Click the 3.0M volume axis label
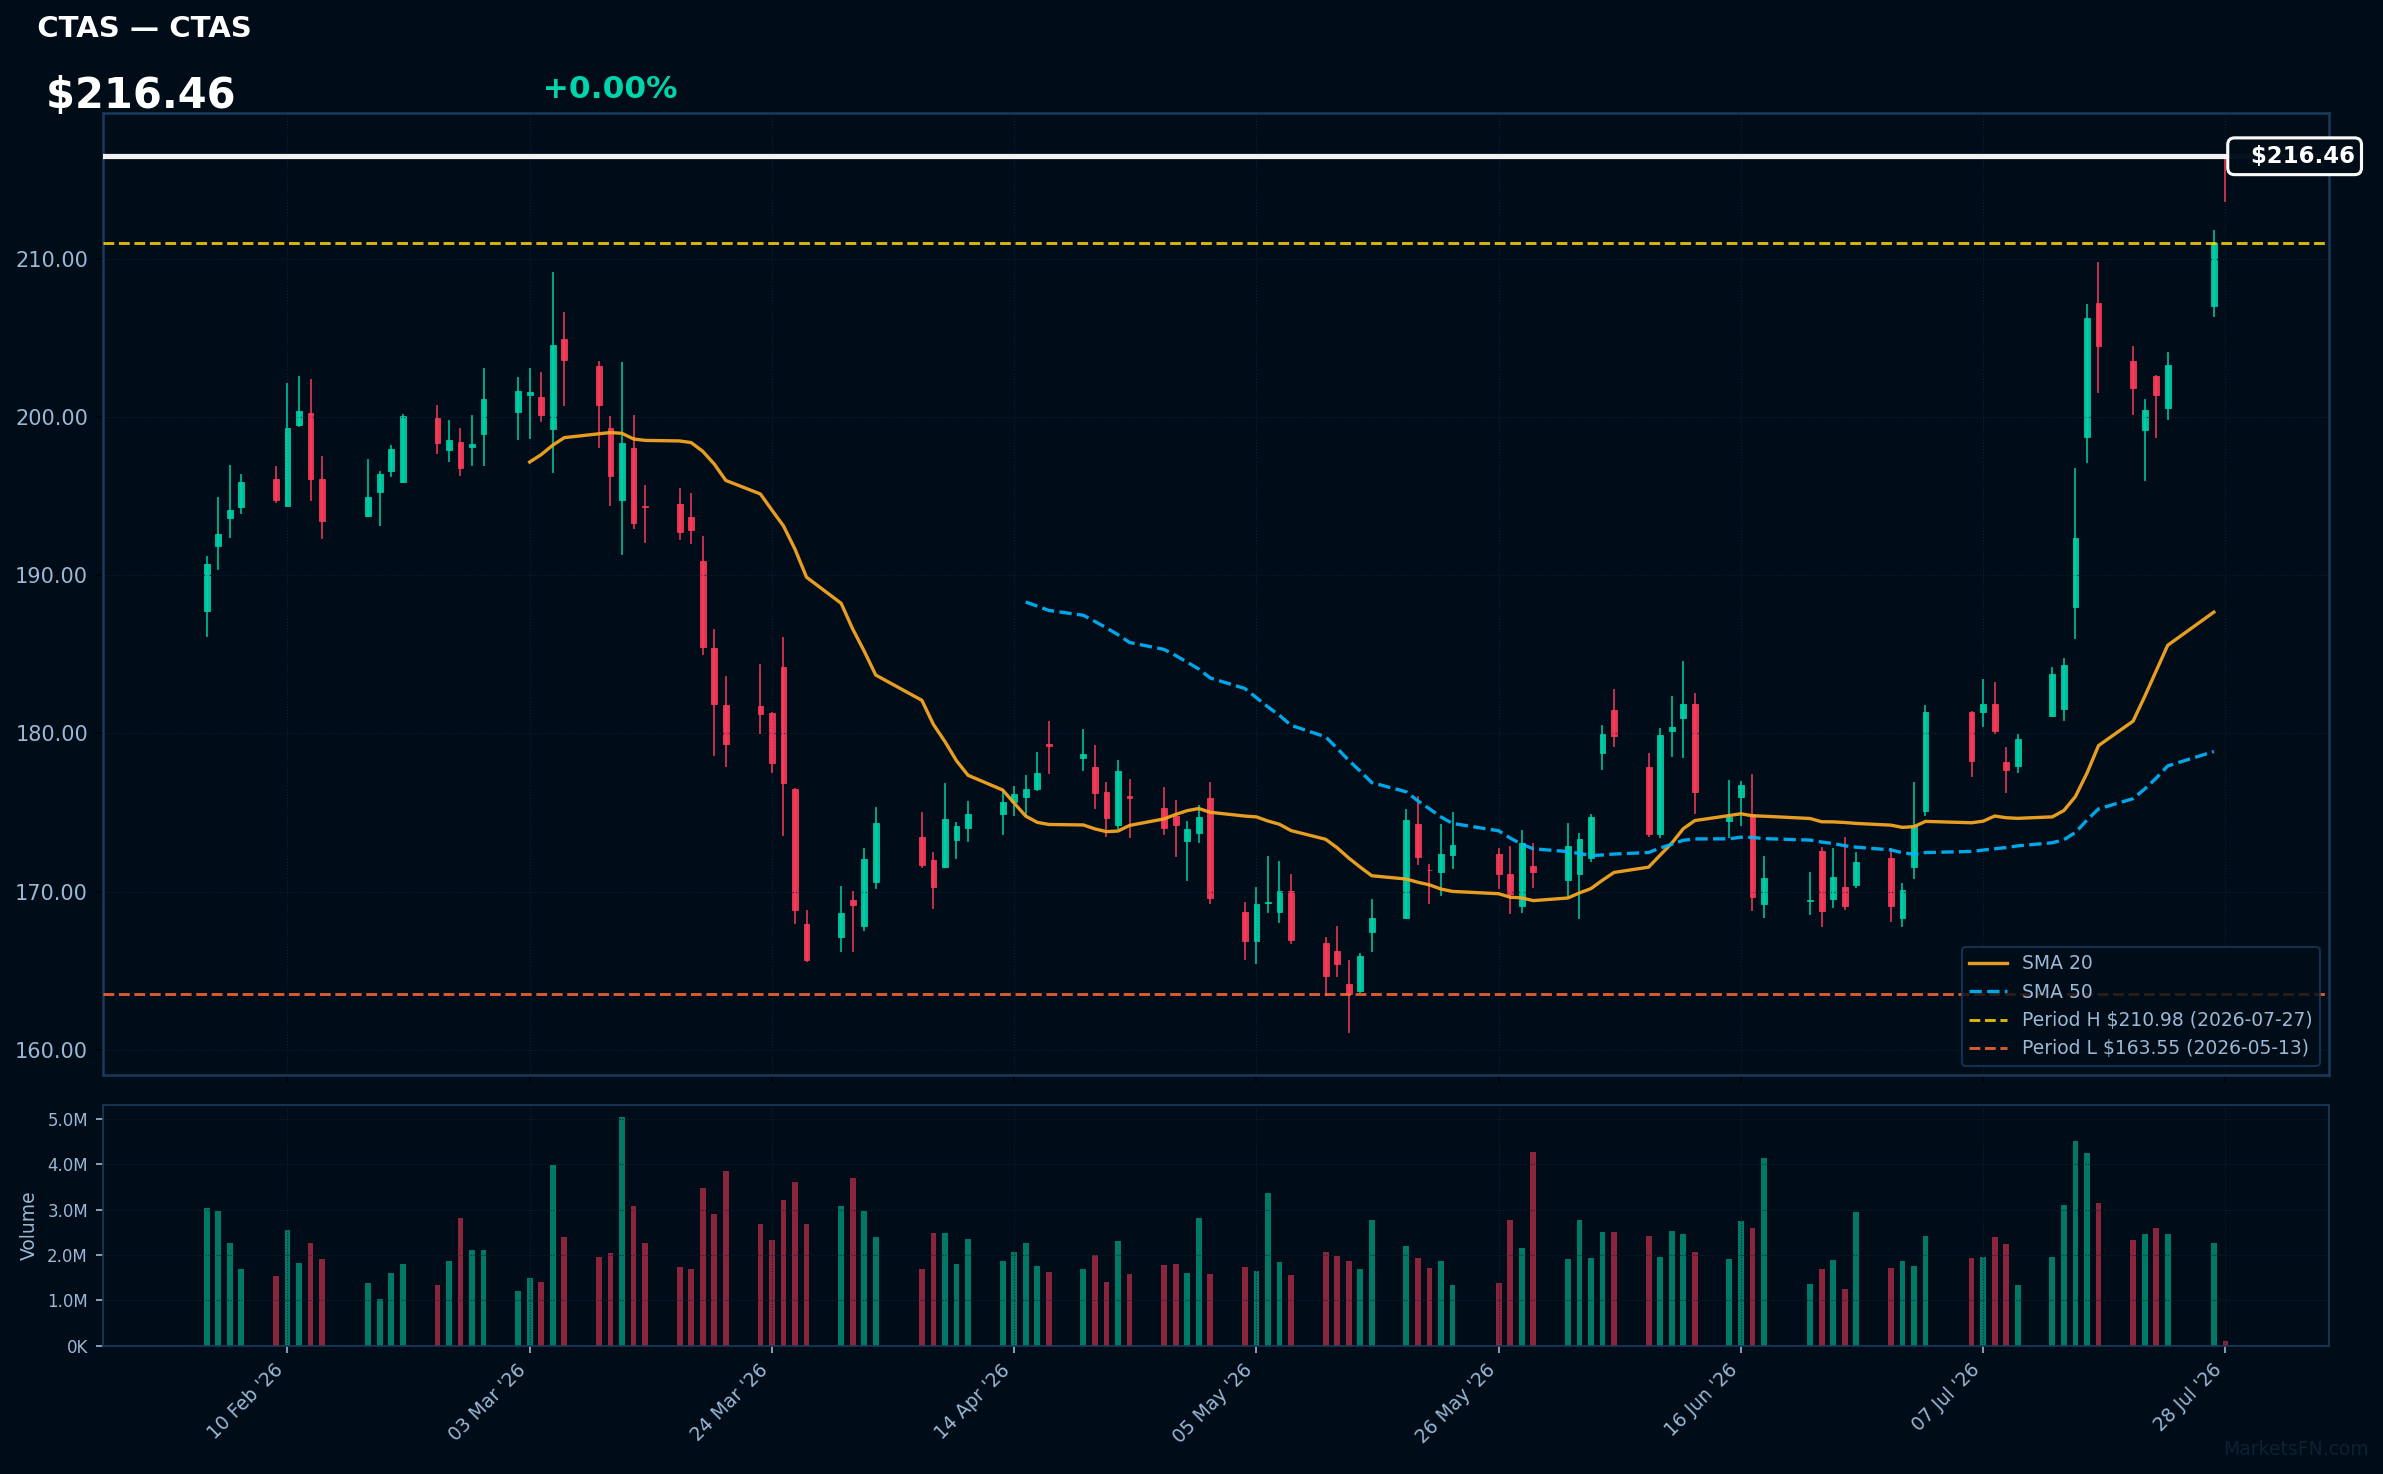Viewport: 2383px width, 1474px height. [68, 1211]
